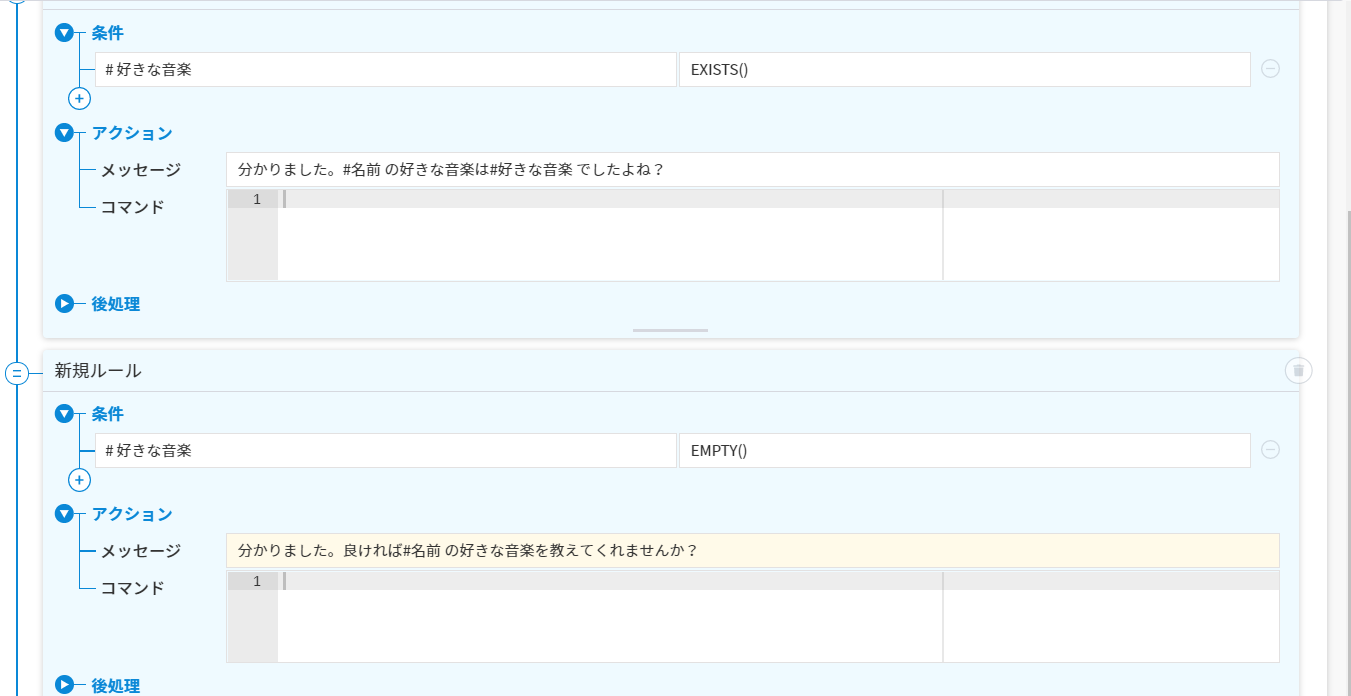Remove the EXISTS() condition row
This screenshot has width=1351, height=696.
coord(1270,69)
